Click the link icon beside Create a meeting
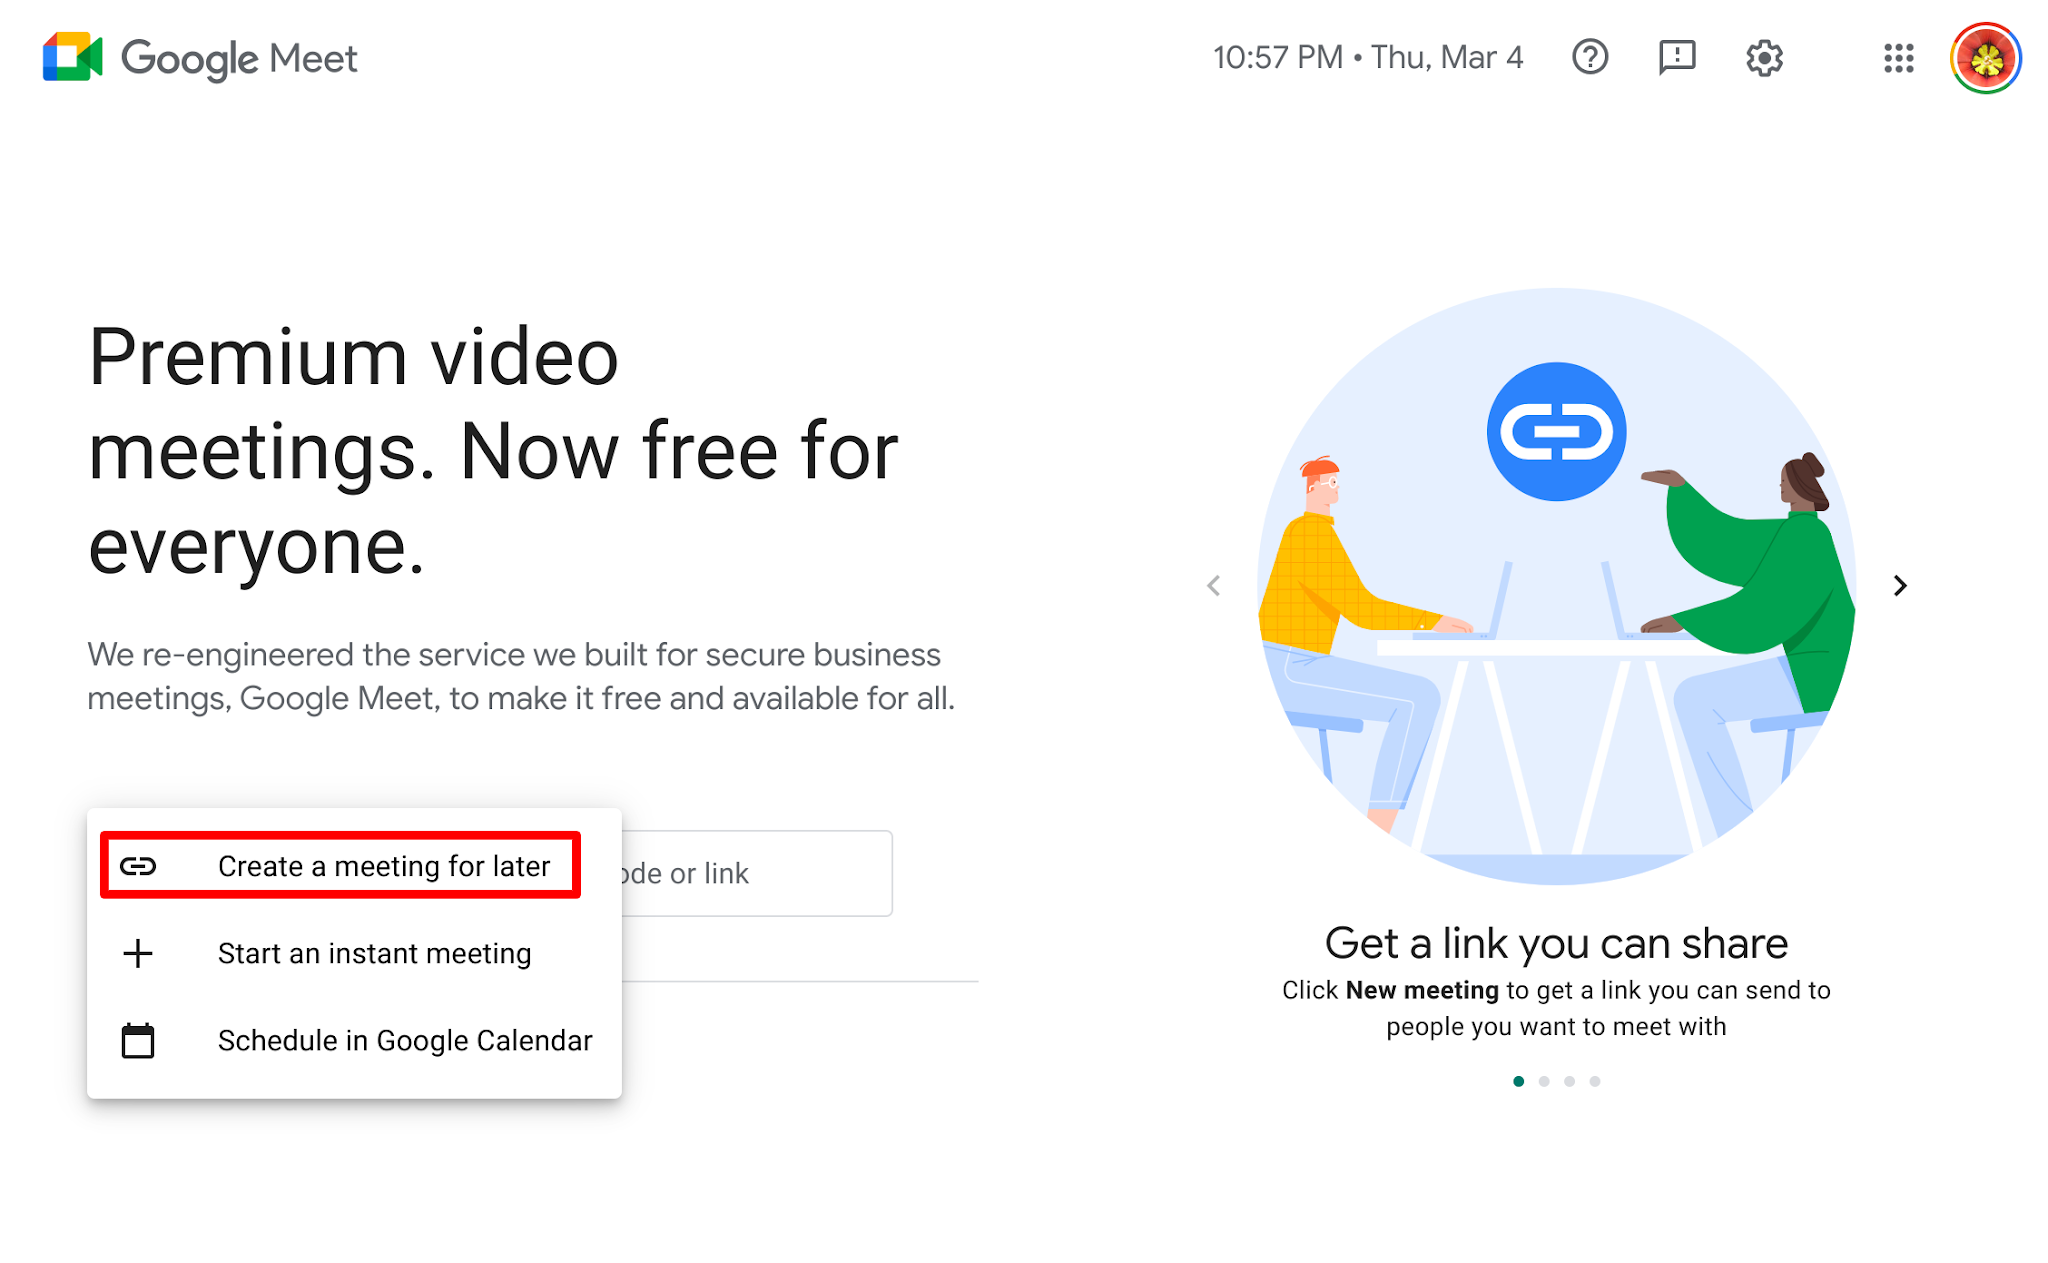The height and width of the screenshot is (1263, 2048). click(x=138, y=864)
